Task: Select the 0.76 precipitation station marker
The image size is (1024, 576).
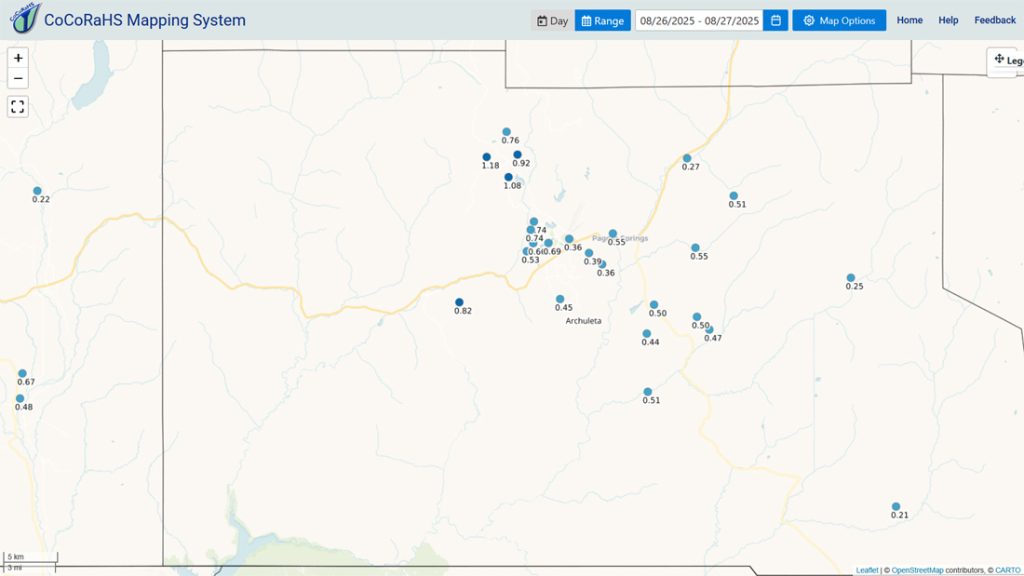Action: tap(507, 132)
